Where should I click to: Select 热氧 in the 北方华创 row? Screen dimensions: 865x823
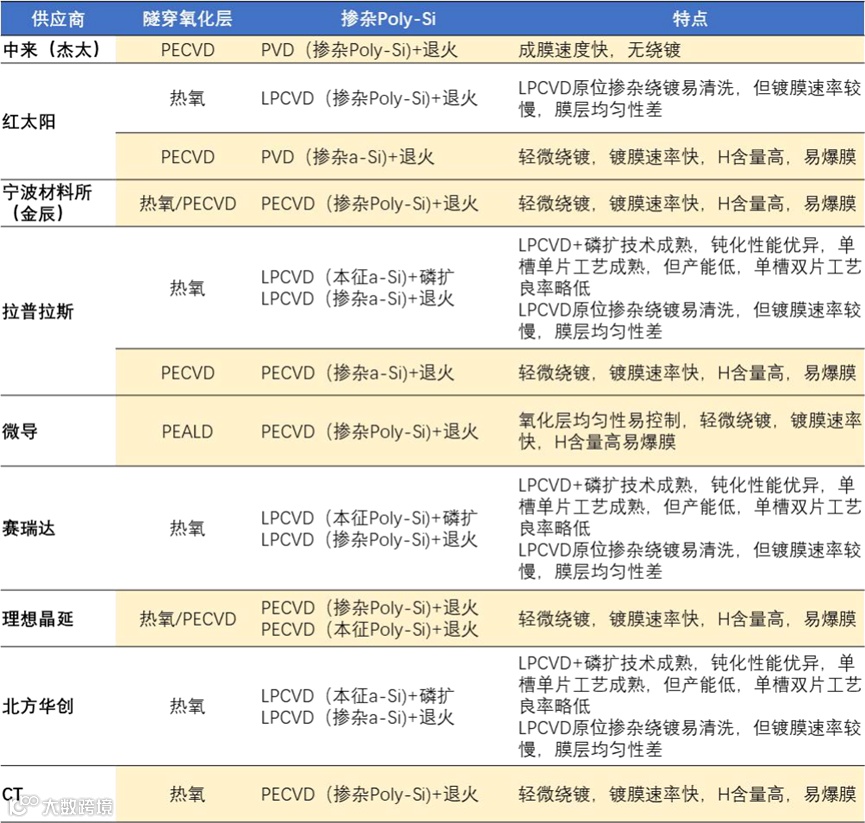pyautogui.click(x=188, y=706)
